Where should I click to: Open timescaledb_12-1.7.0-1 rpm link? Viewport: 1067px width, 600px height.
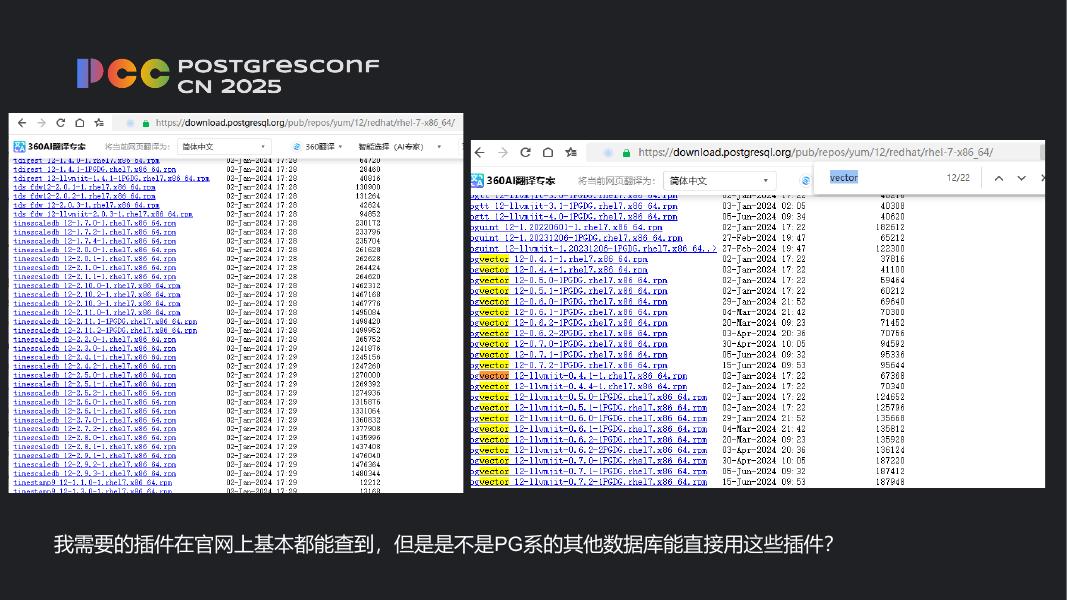coord(95,222)
